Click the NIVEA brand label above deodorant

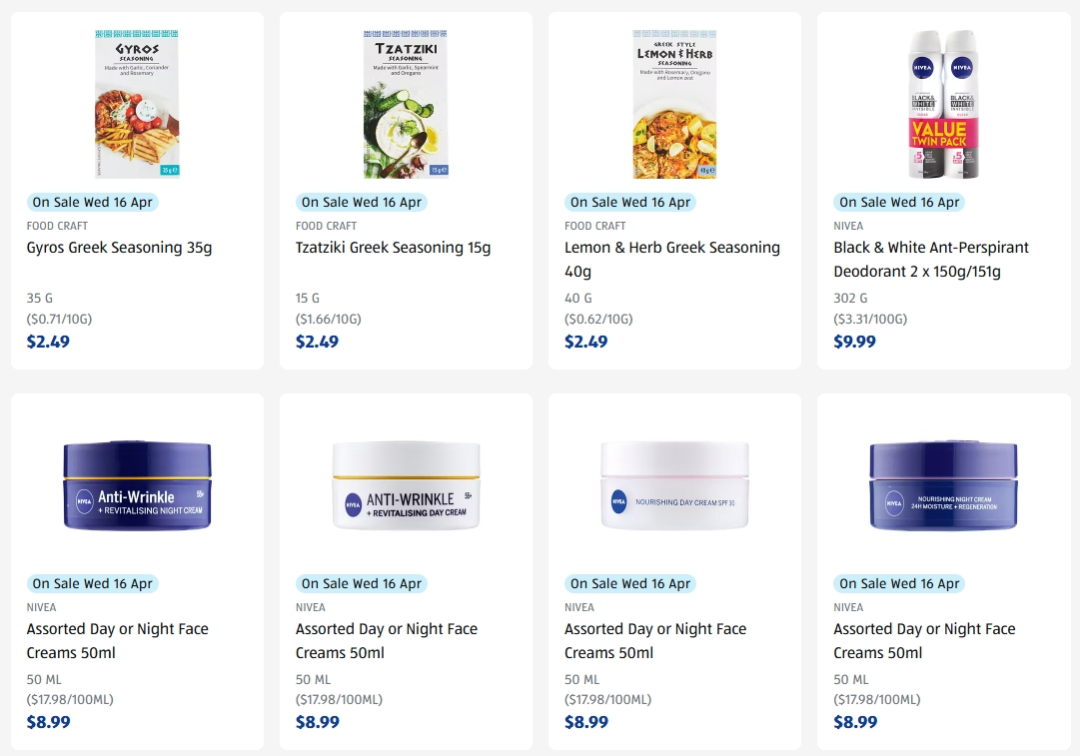[x=848, y=226]
